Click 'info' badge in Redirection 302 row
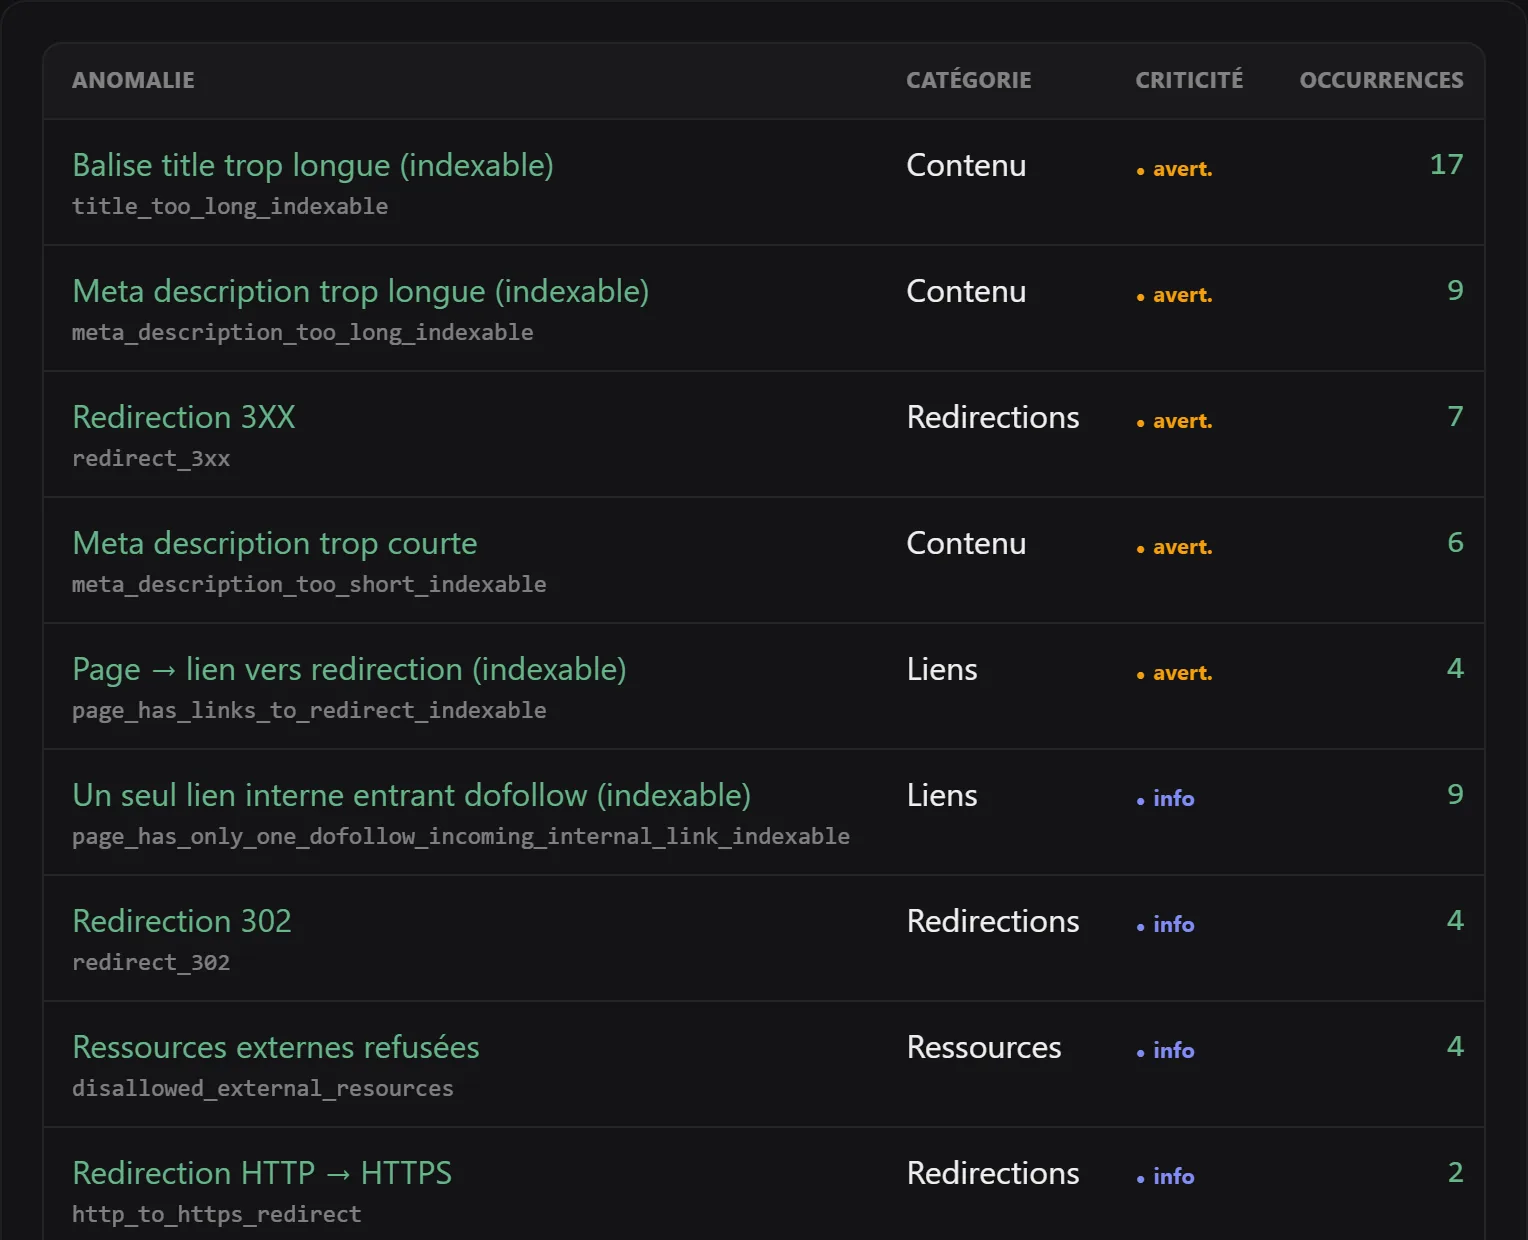The width and height of the screenshot is (1528, 1240). click(x=1165, y=926)
